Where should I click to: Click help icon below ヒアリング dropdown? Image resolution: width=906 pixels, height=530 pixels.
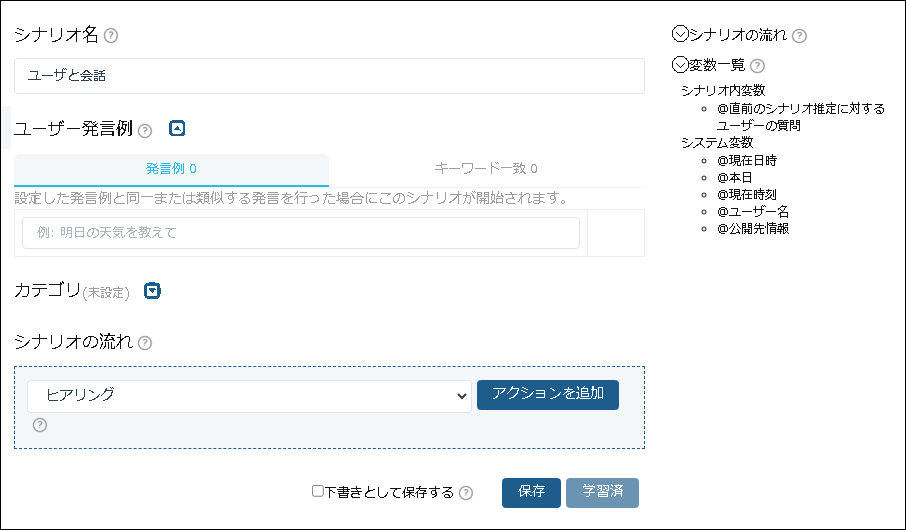click(40, 425)
